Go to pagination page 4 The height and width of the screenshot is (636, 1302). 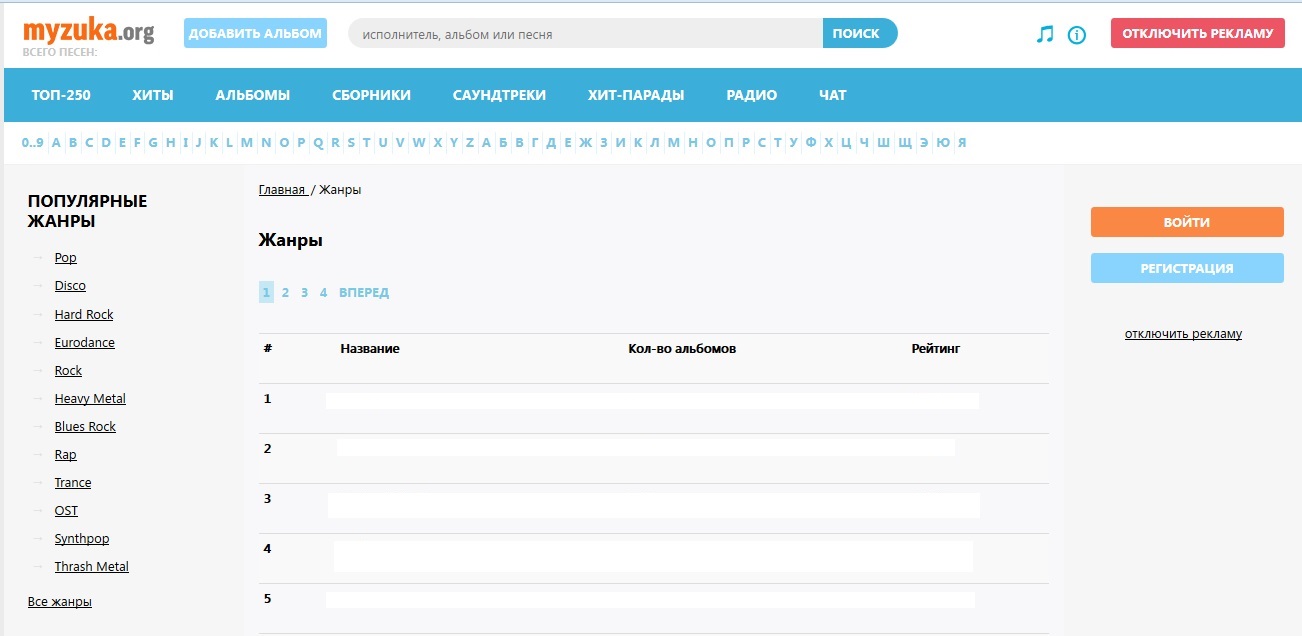[x=323, y=293]
